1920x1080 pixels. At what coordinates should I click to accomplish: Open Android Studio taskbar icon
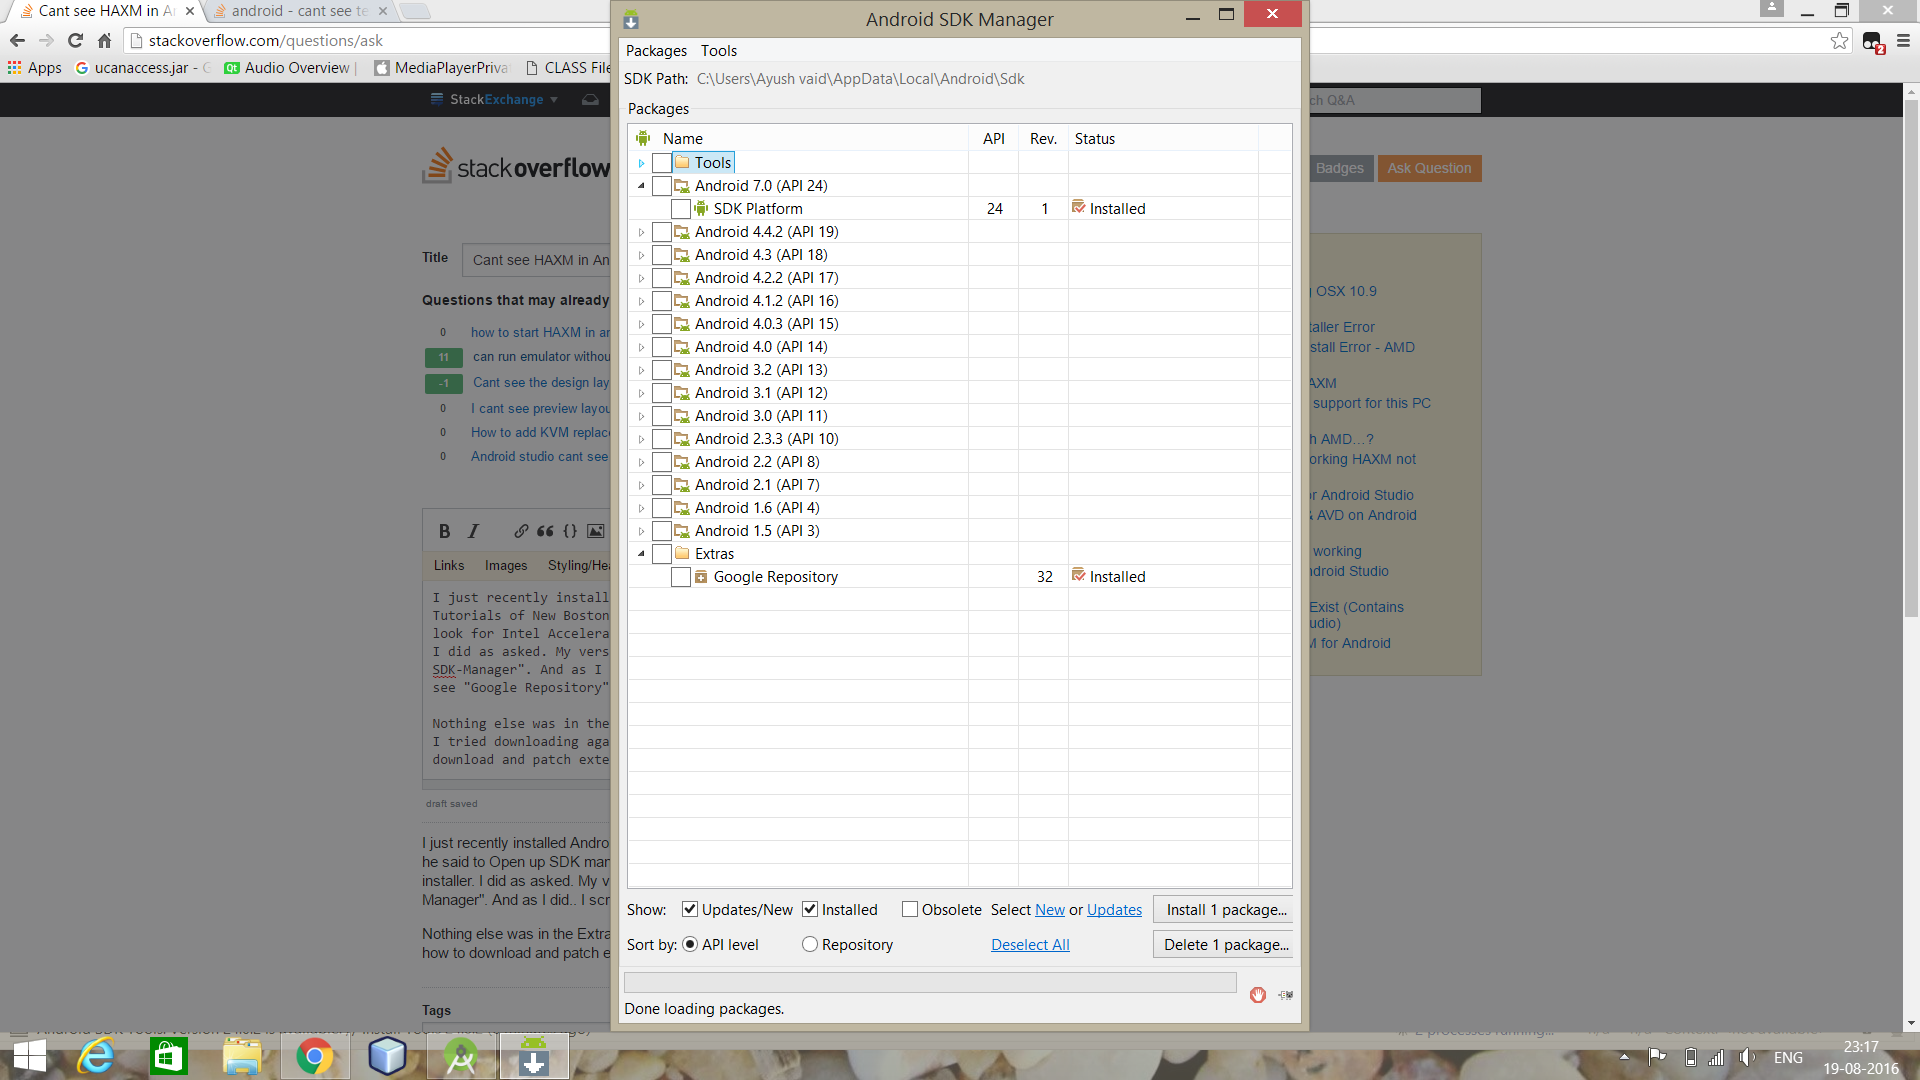460,1056
